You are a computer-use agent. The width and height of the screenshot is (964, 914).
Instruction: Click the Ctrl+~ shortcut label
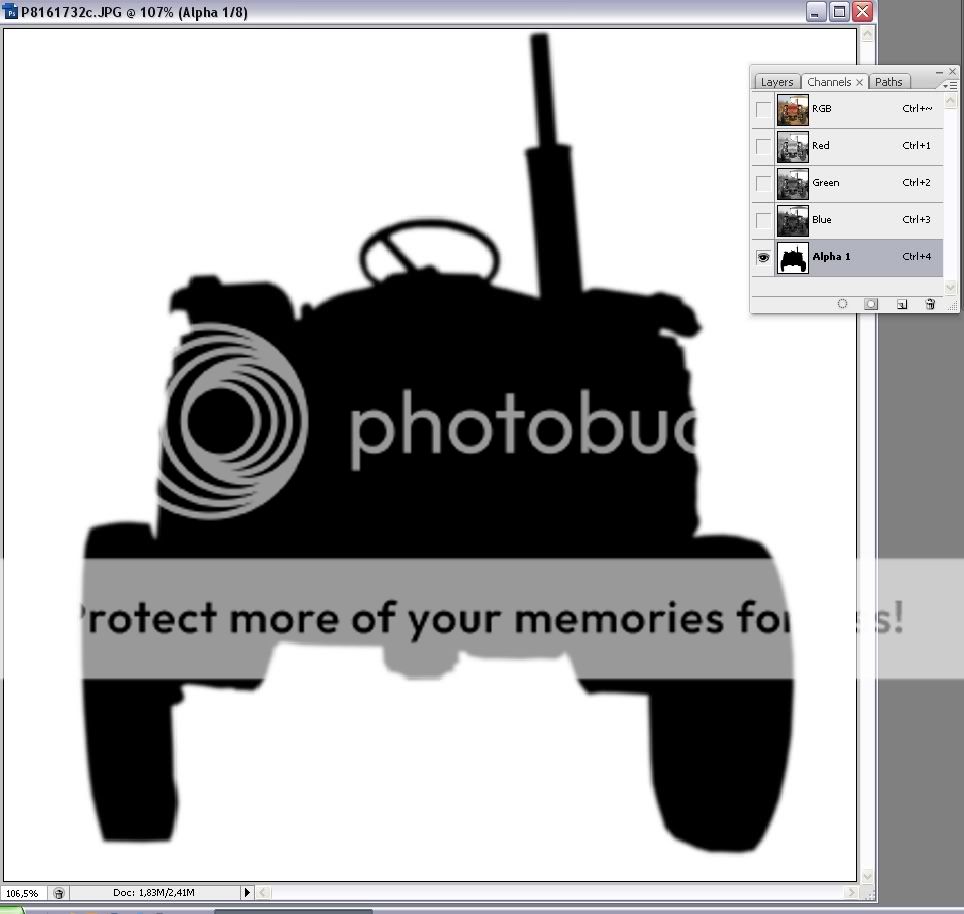tap(917, 109)
